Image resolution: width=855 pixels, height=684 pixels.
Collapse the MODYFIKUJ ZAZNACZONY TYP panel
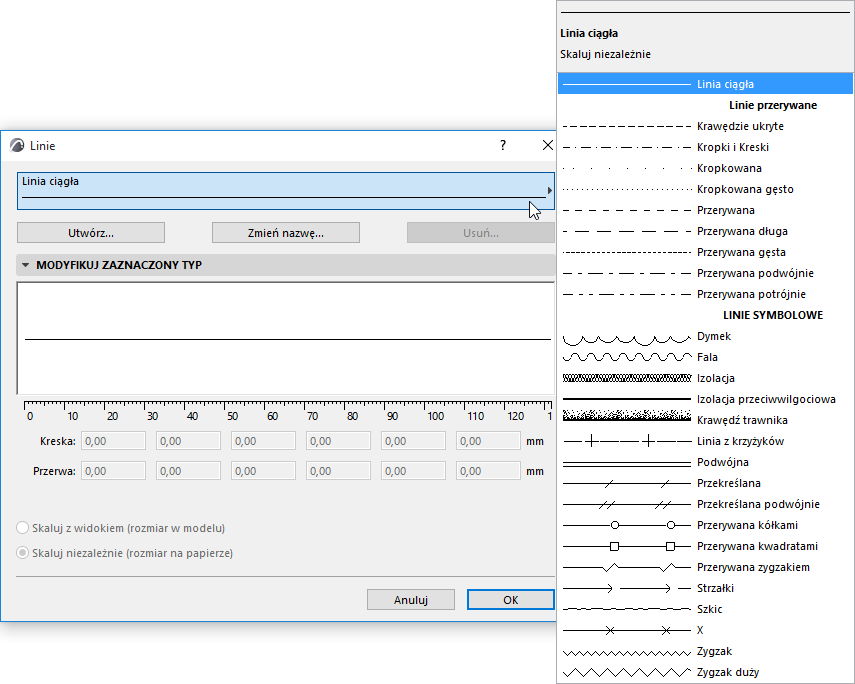(x=25, y=265)
